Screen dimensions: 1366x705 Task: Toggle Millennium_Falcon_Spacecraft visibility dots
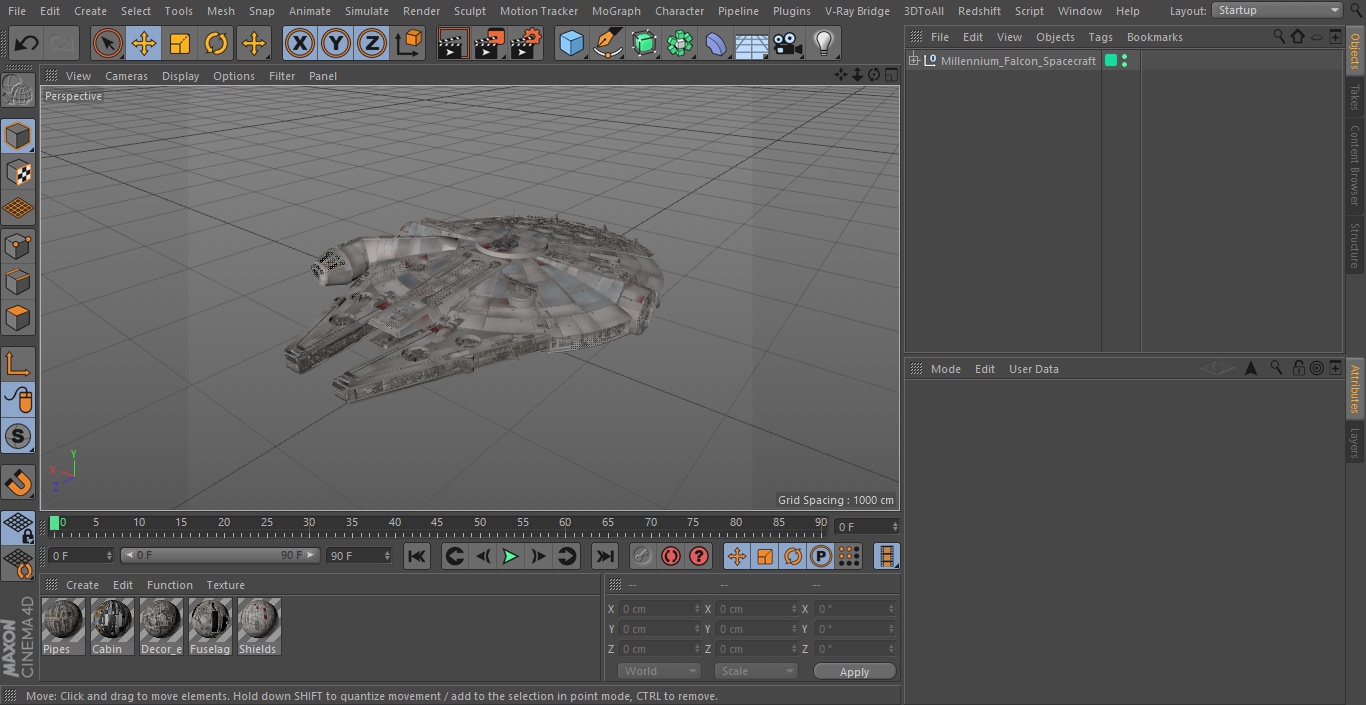1125,61
